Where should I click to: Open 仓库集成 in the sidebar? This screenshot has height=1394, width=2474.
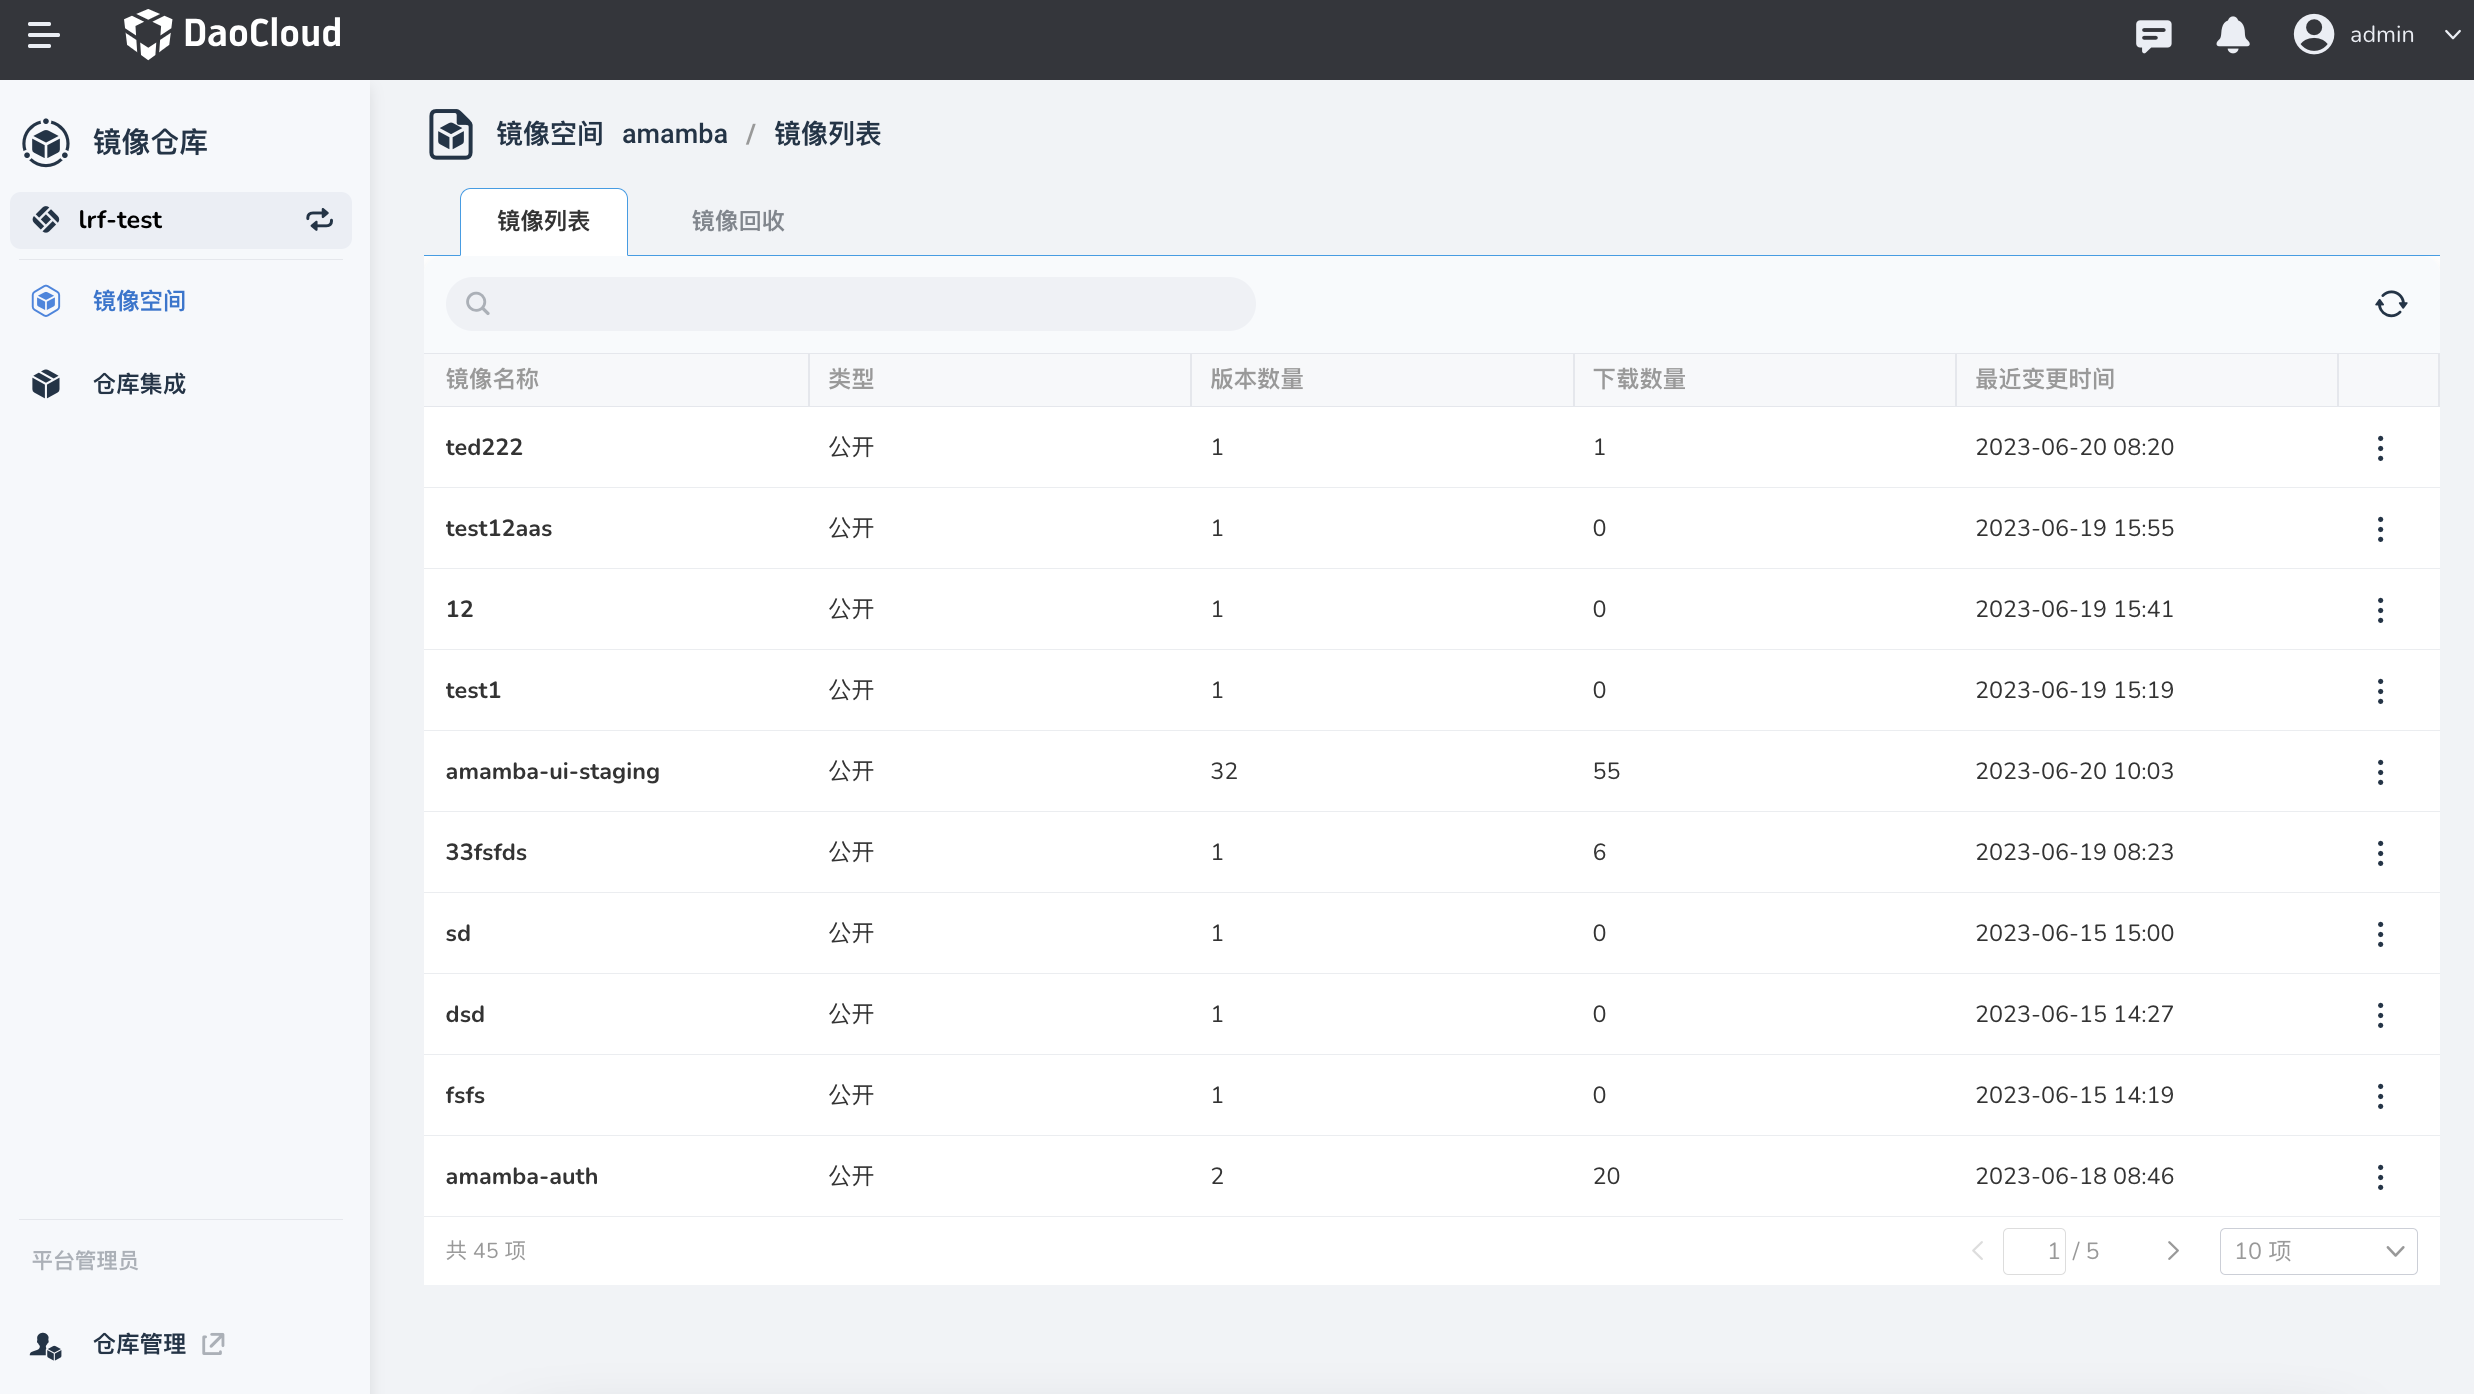[x=139, y=384]
